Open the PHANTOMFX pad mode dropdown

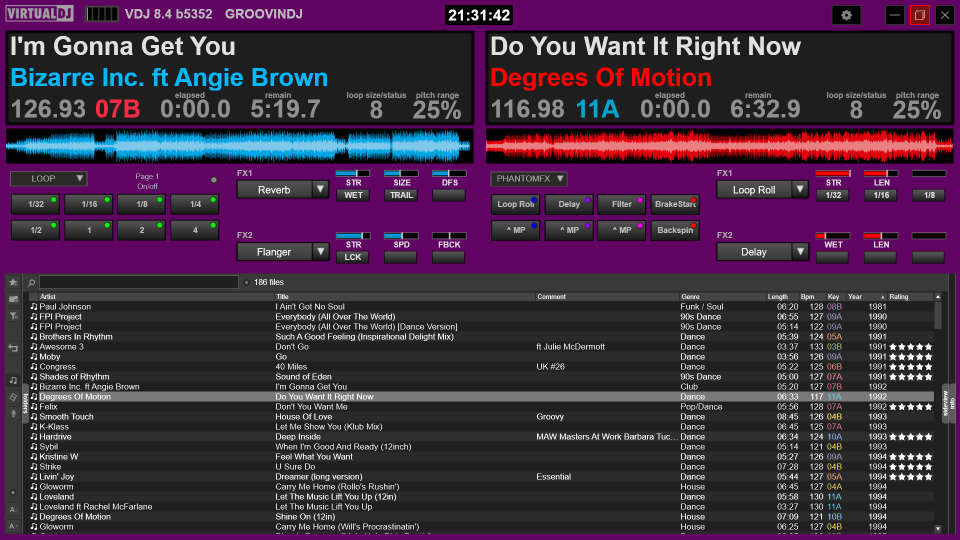tap(529, 179)
